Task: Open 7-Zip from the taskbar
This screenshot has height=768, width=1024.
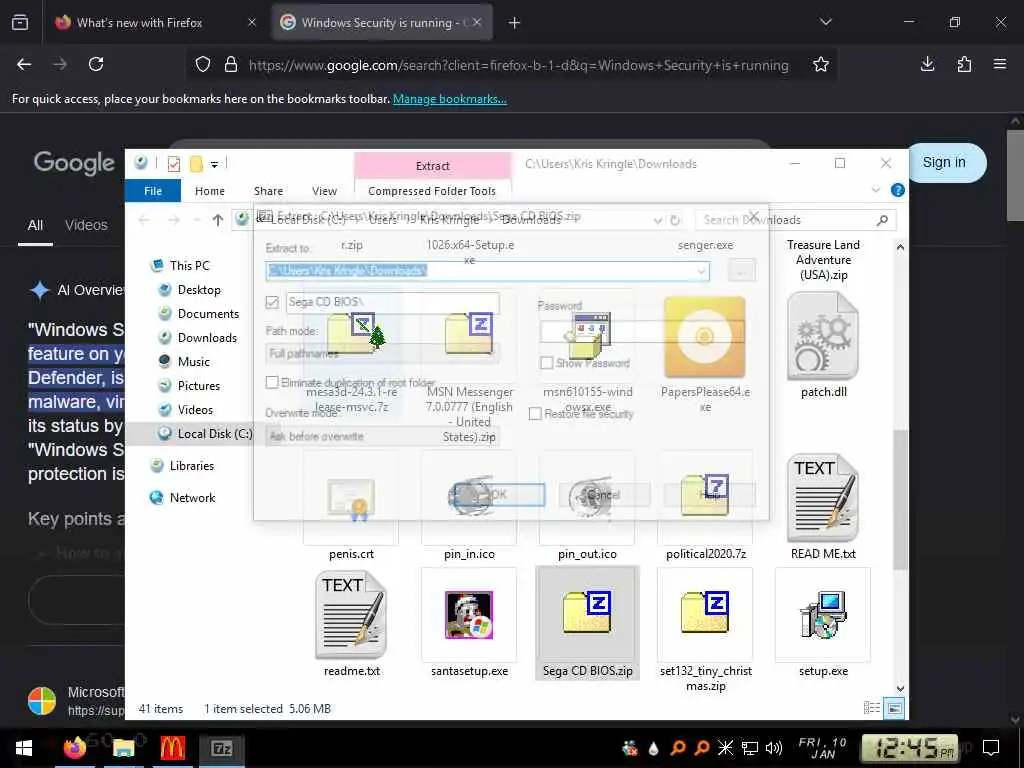Action: [222, 748]
